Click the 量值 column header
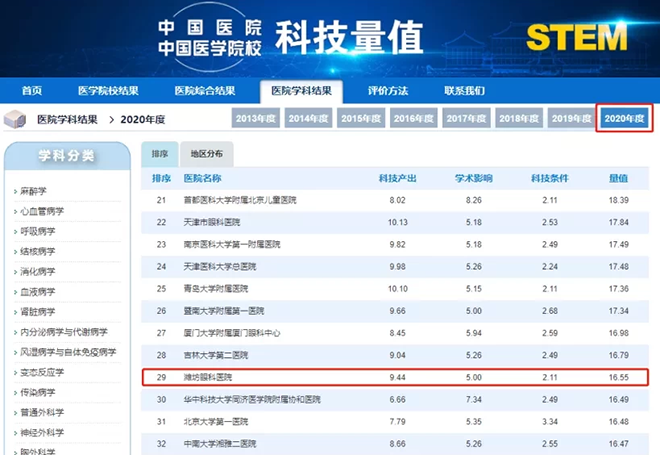Viewport: 660px width, 455px height. [618, 178]
